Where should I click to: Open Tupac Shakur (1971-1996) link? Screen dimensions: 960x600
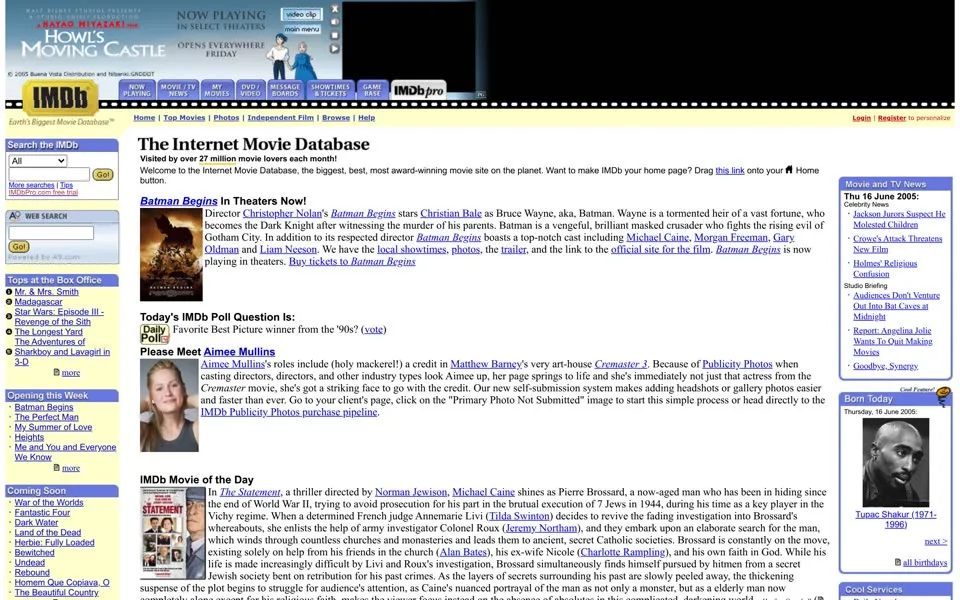tap(896, 519)
